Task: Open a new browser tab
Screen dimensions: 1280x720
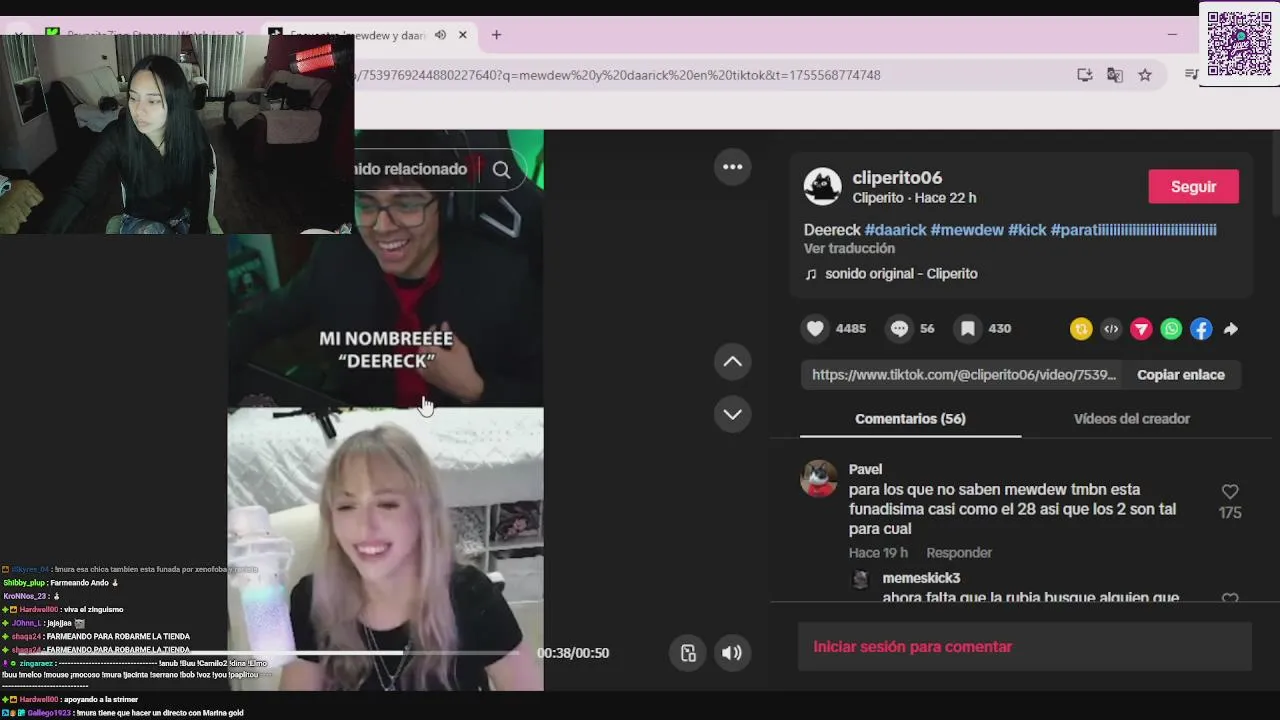Action: tap(496, 35)
